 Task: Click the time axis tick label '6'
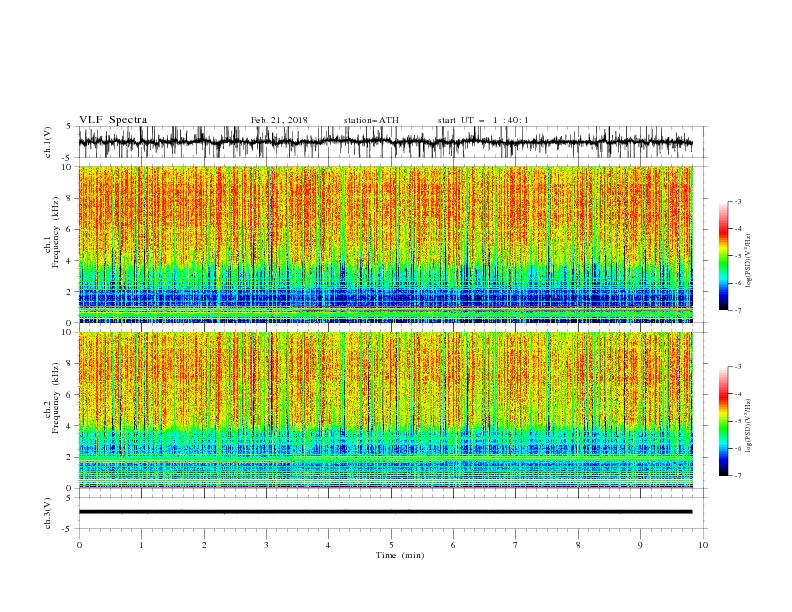coord(453,545)
